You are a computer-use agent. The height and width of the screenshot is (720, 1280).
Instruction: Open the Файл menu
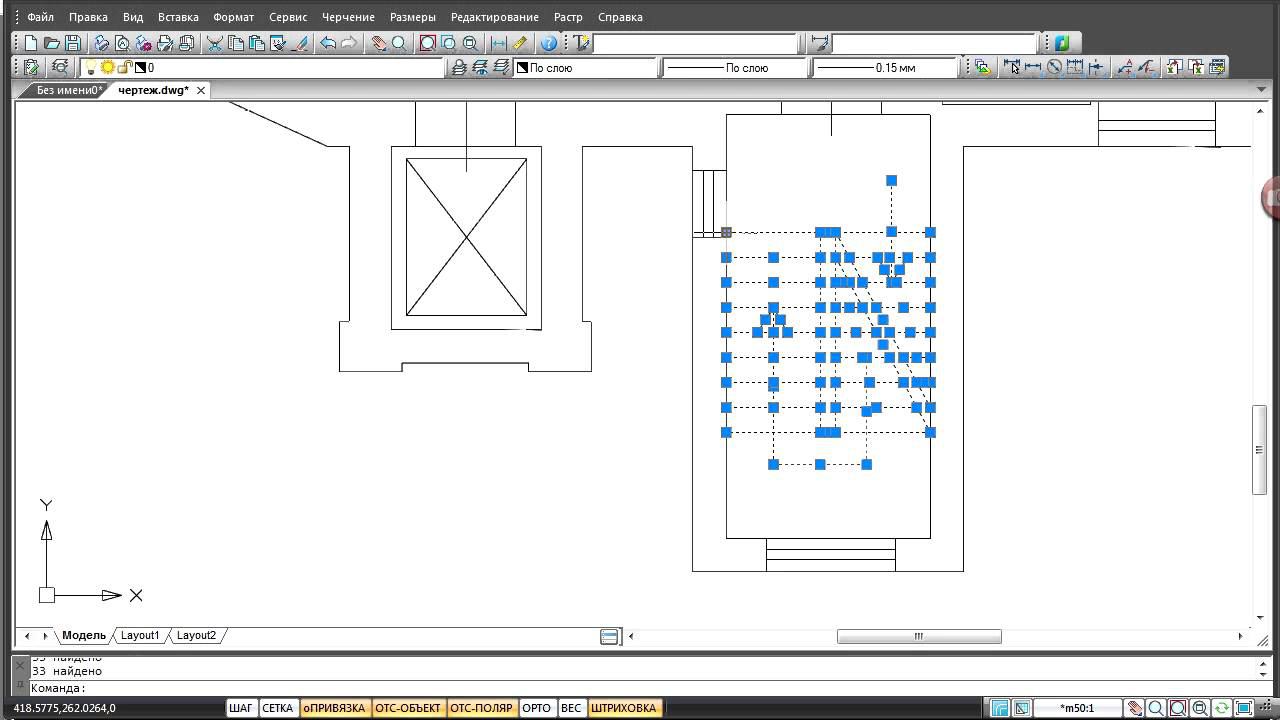tap(41, 17)
